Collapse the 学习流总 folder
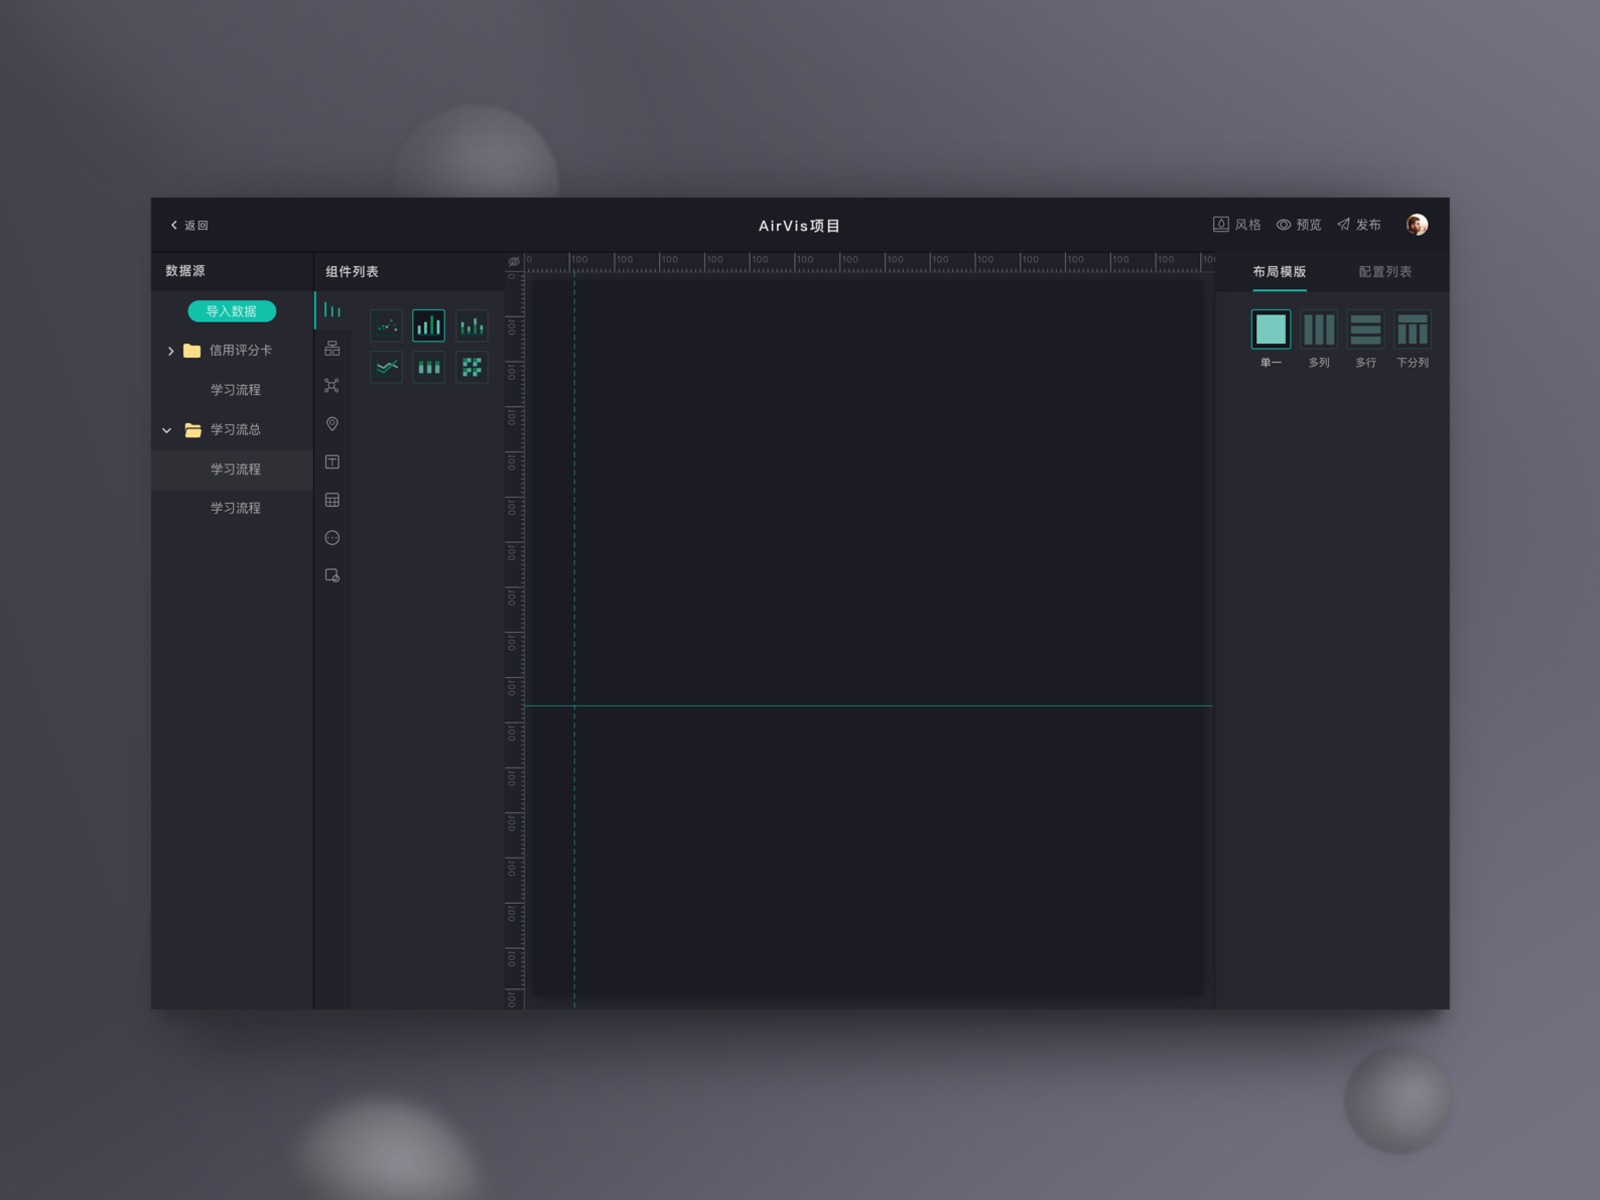Image resolution: width=1600 pixels, height=1200 pixels. (x=167, y=430)
